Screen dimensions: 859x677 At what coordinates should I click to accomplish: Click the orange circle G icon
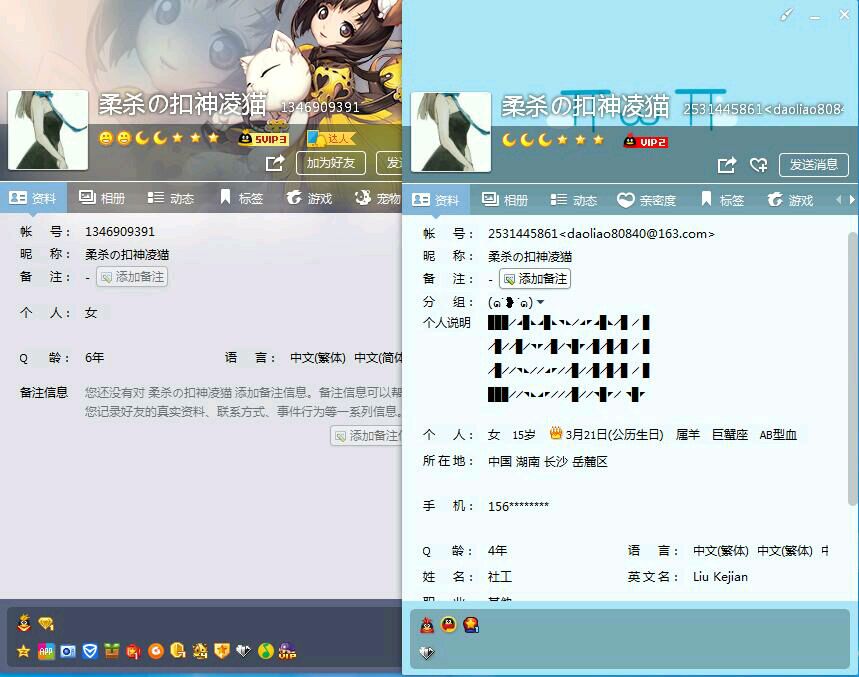(x=156, y=651)
